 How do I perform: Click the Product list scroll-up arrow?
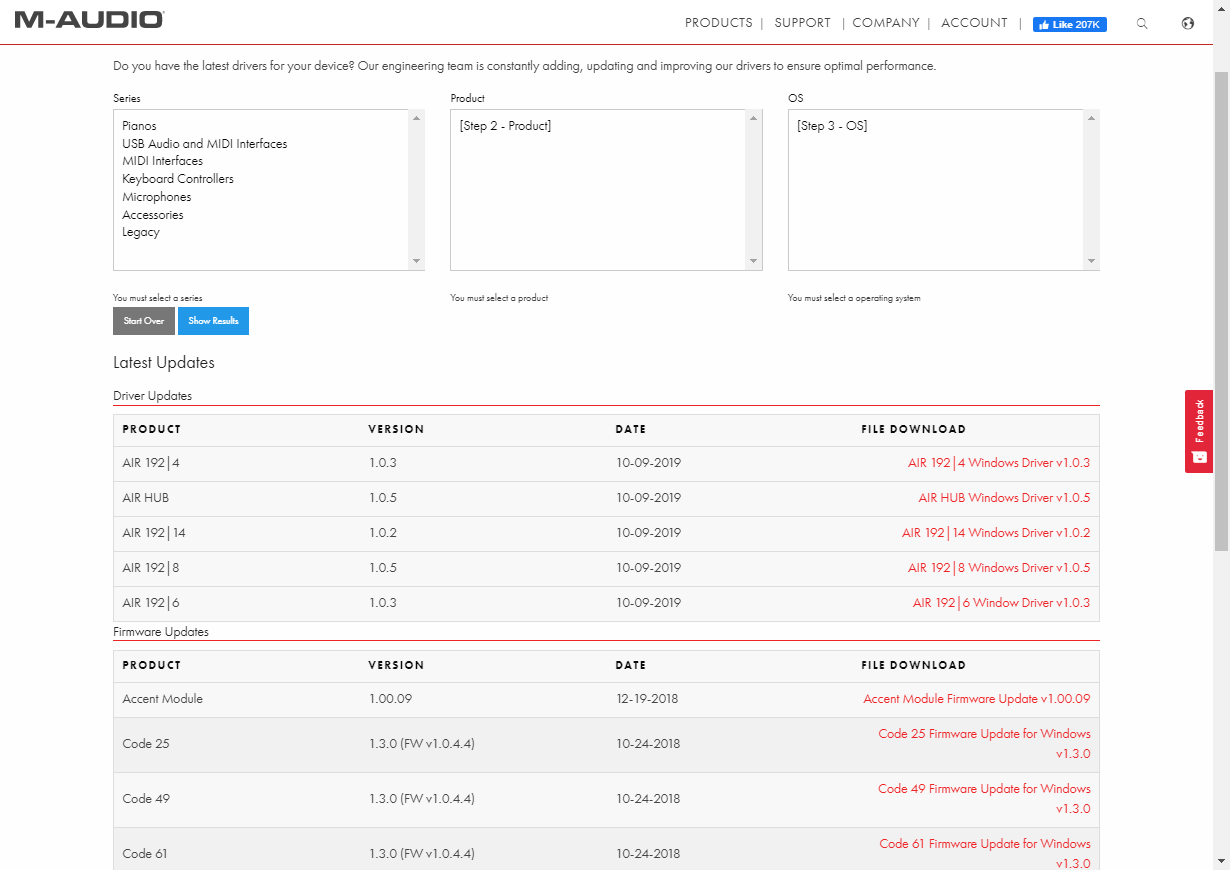click(x=754, y=118)
